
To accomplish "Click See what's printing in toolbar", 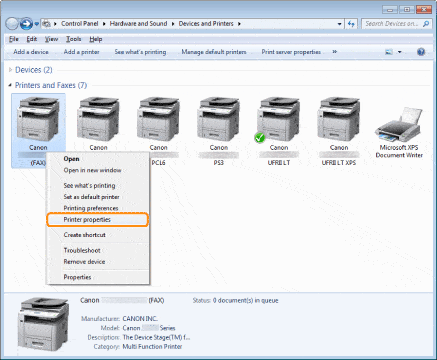I will pyautogui.click(x=140, y=52).
